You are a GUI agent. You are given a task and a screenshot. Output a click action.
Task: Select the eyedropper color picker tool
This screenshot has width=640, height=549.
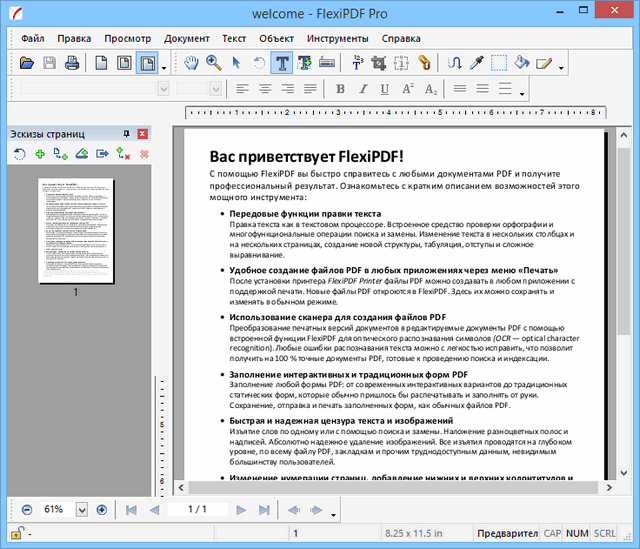(x=476, y=63)
